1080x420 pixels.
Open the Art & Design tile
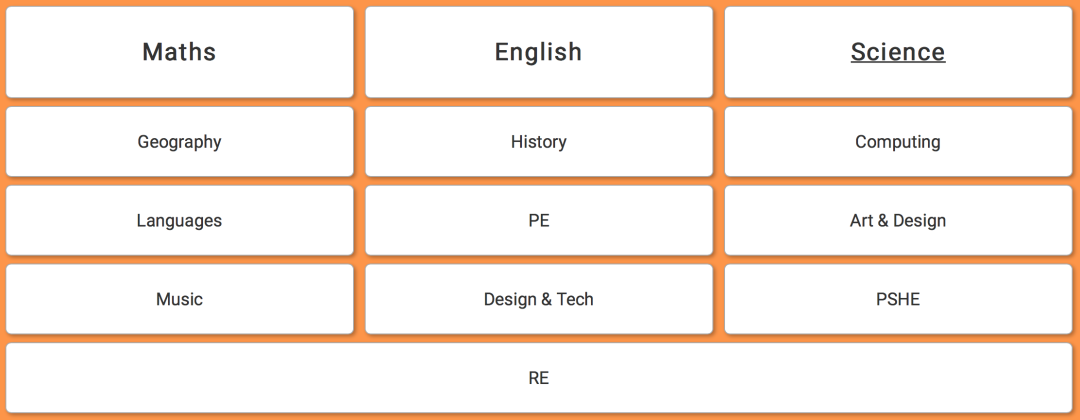coord(897,220)
